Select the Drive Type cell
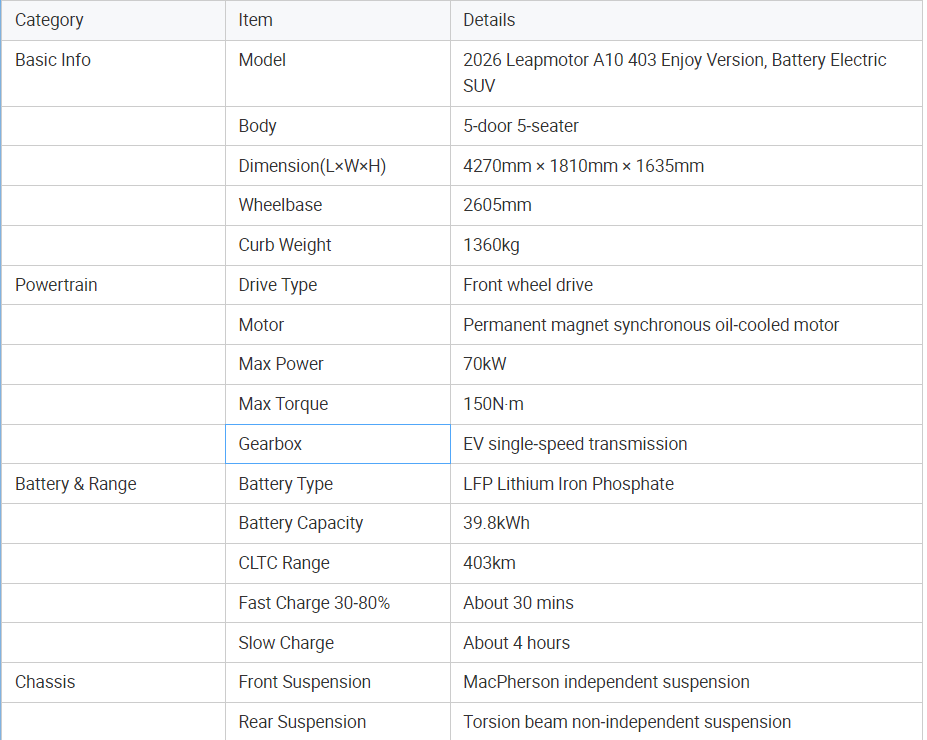The width and height of the screenshot is (927, 740). coord(338,285)
